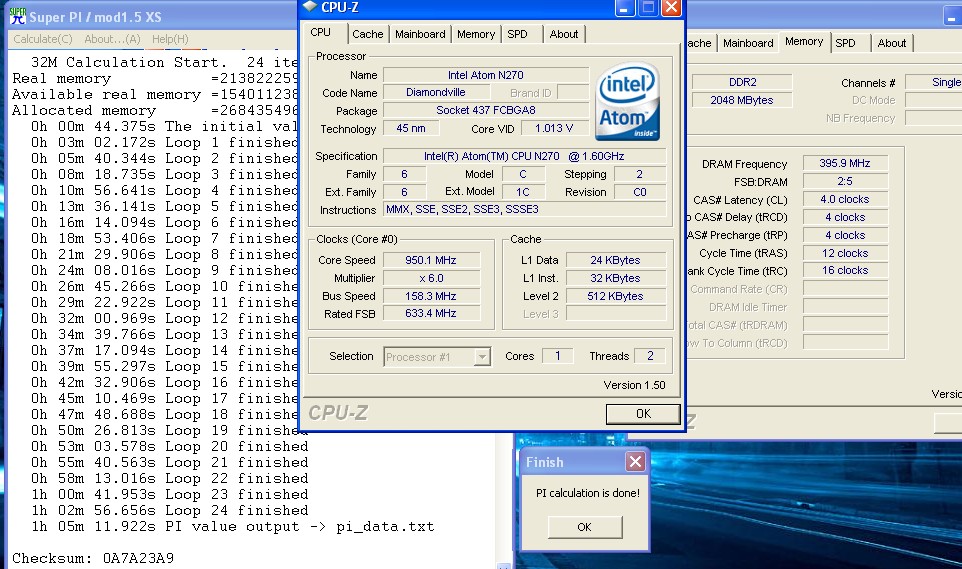Switch to the Mainboard tab in front CPU-Z
Screen dimensions: 962x569
click(420, 34)
